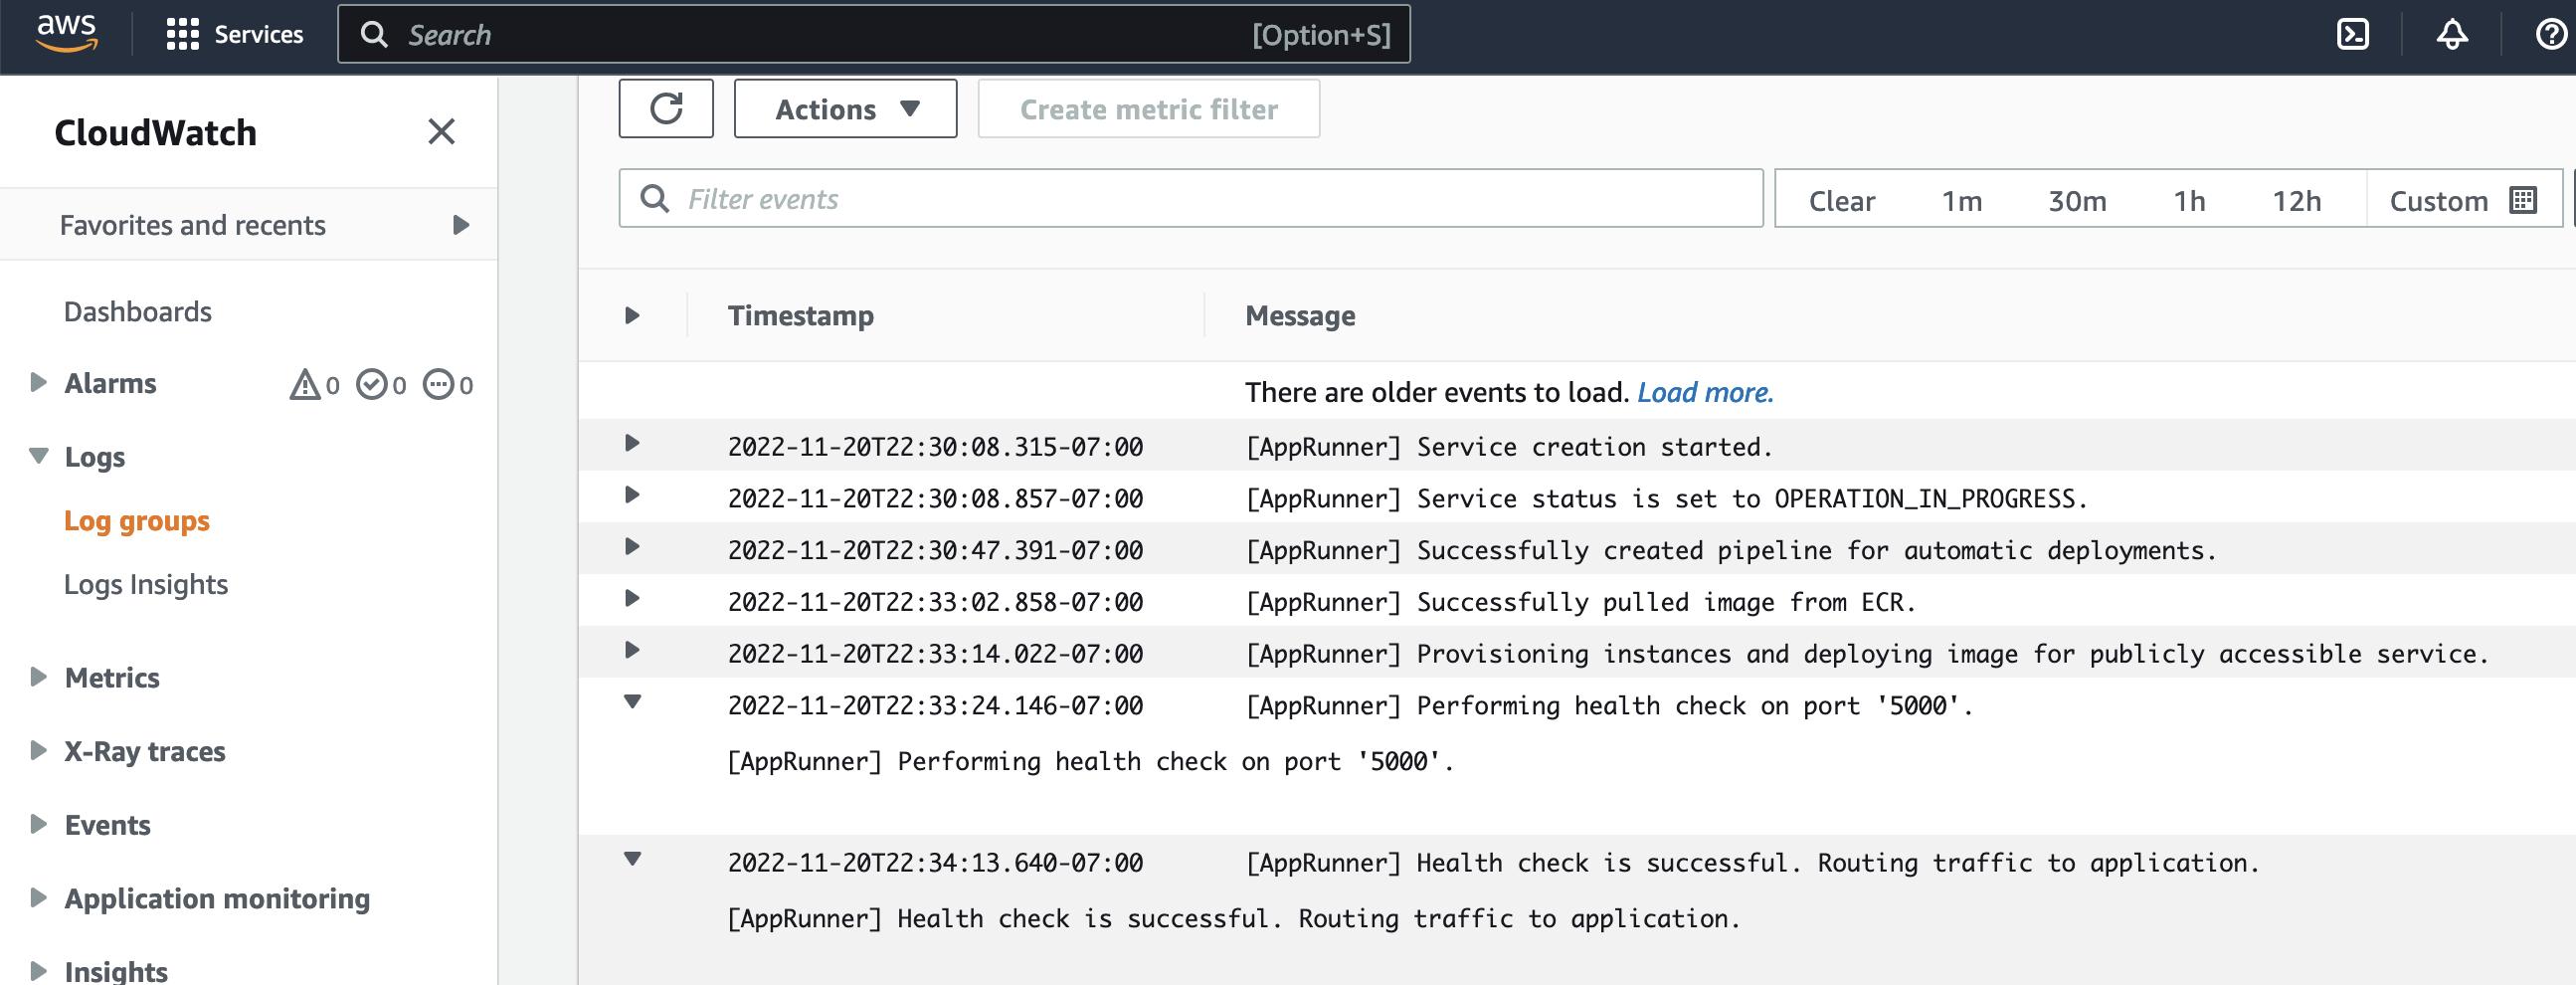Open Logs Insights in the sidebar

pyautogui.click(x=146, y=584)
